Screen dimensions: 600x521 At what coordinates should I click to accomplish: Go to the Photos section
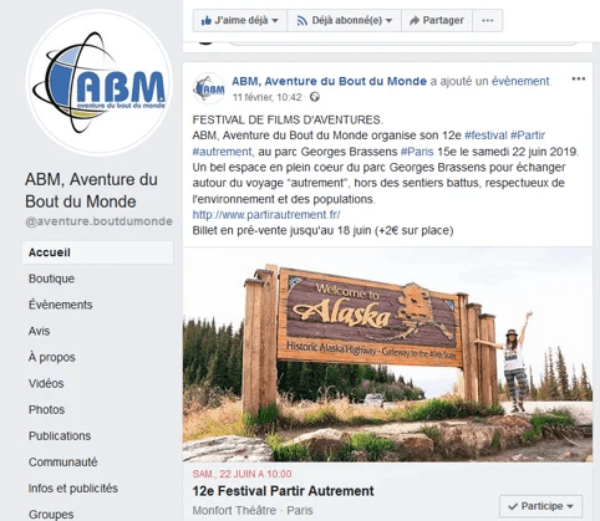tap(47, 409)
